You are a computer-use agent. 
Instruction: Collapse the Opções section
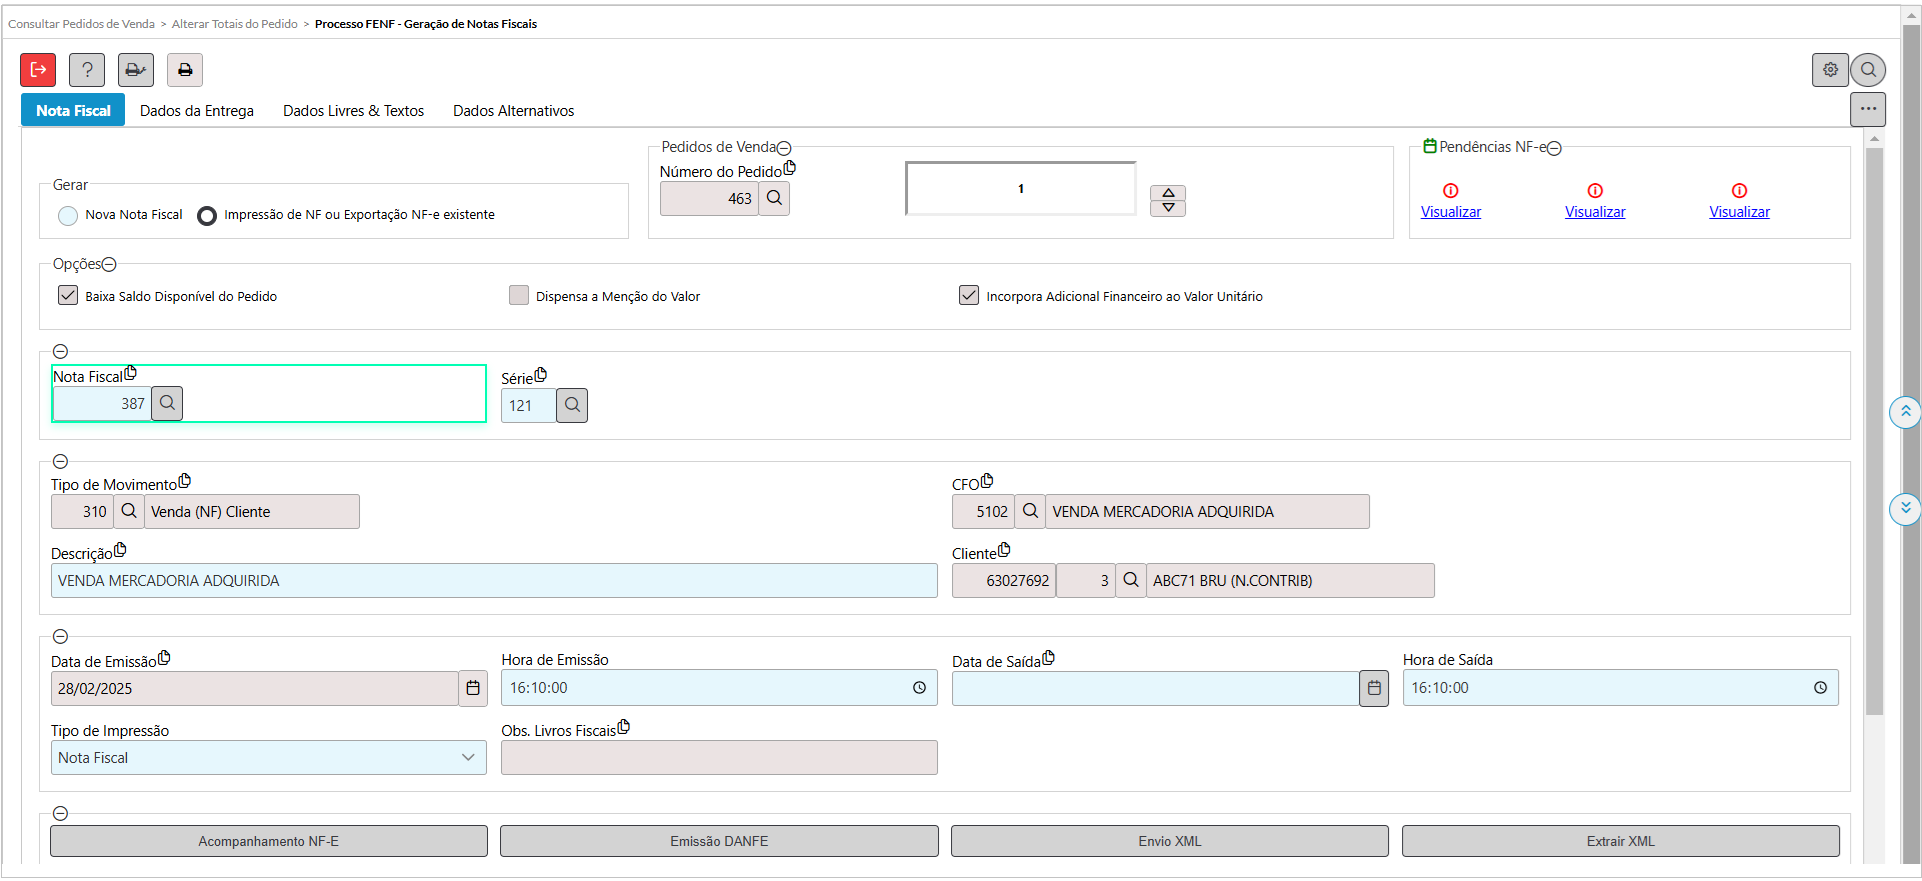click(x=109, y=265)
